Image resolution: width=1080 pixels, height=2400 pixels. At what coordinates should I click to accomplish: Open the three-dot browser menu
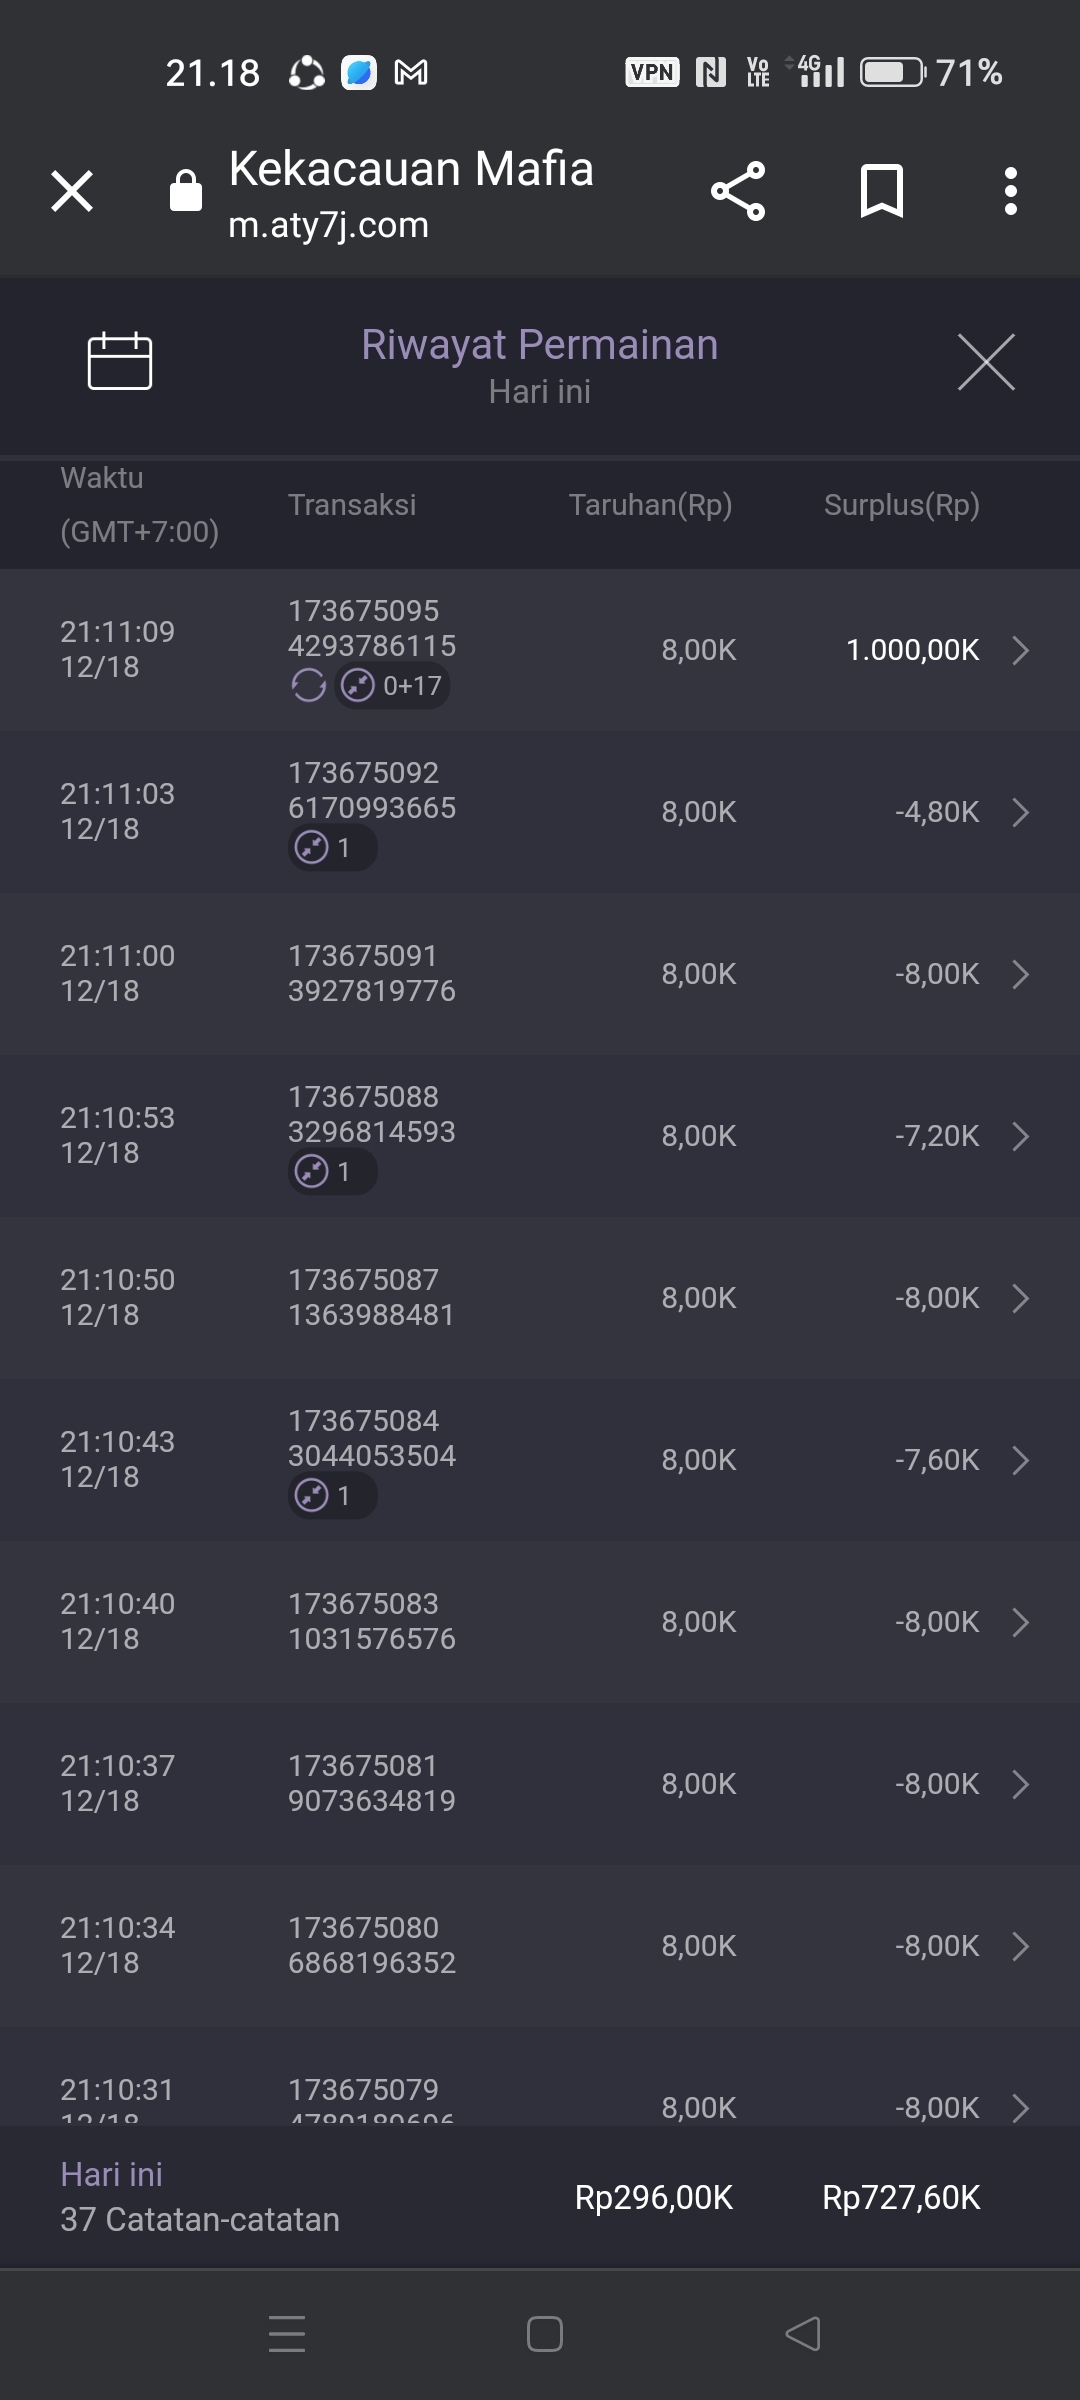[x=1011, y=191]
